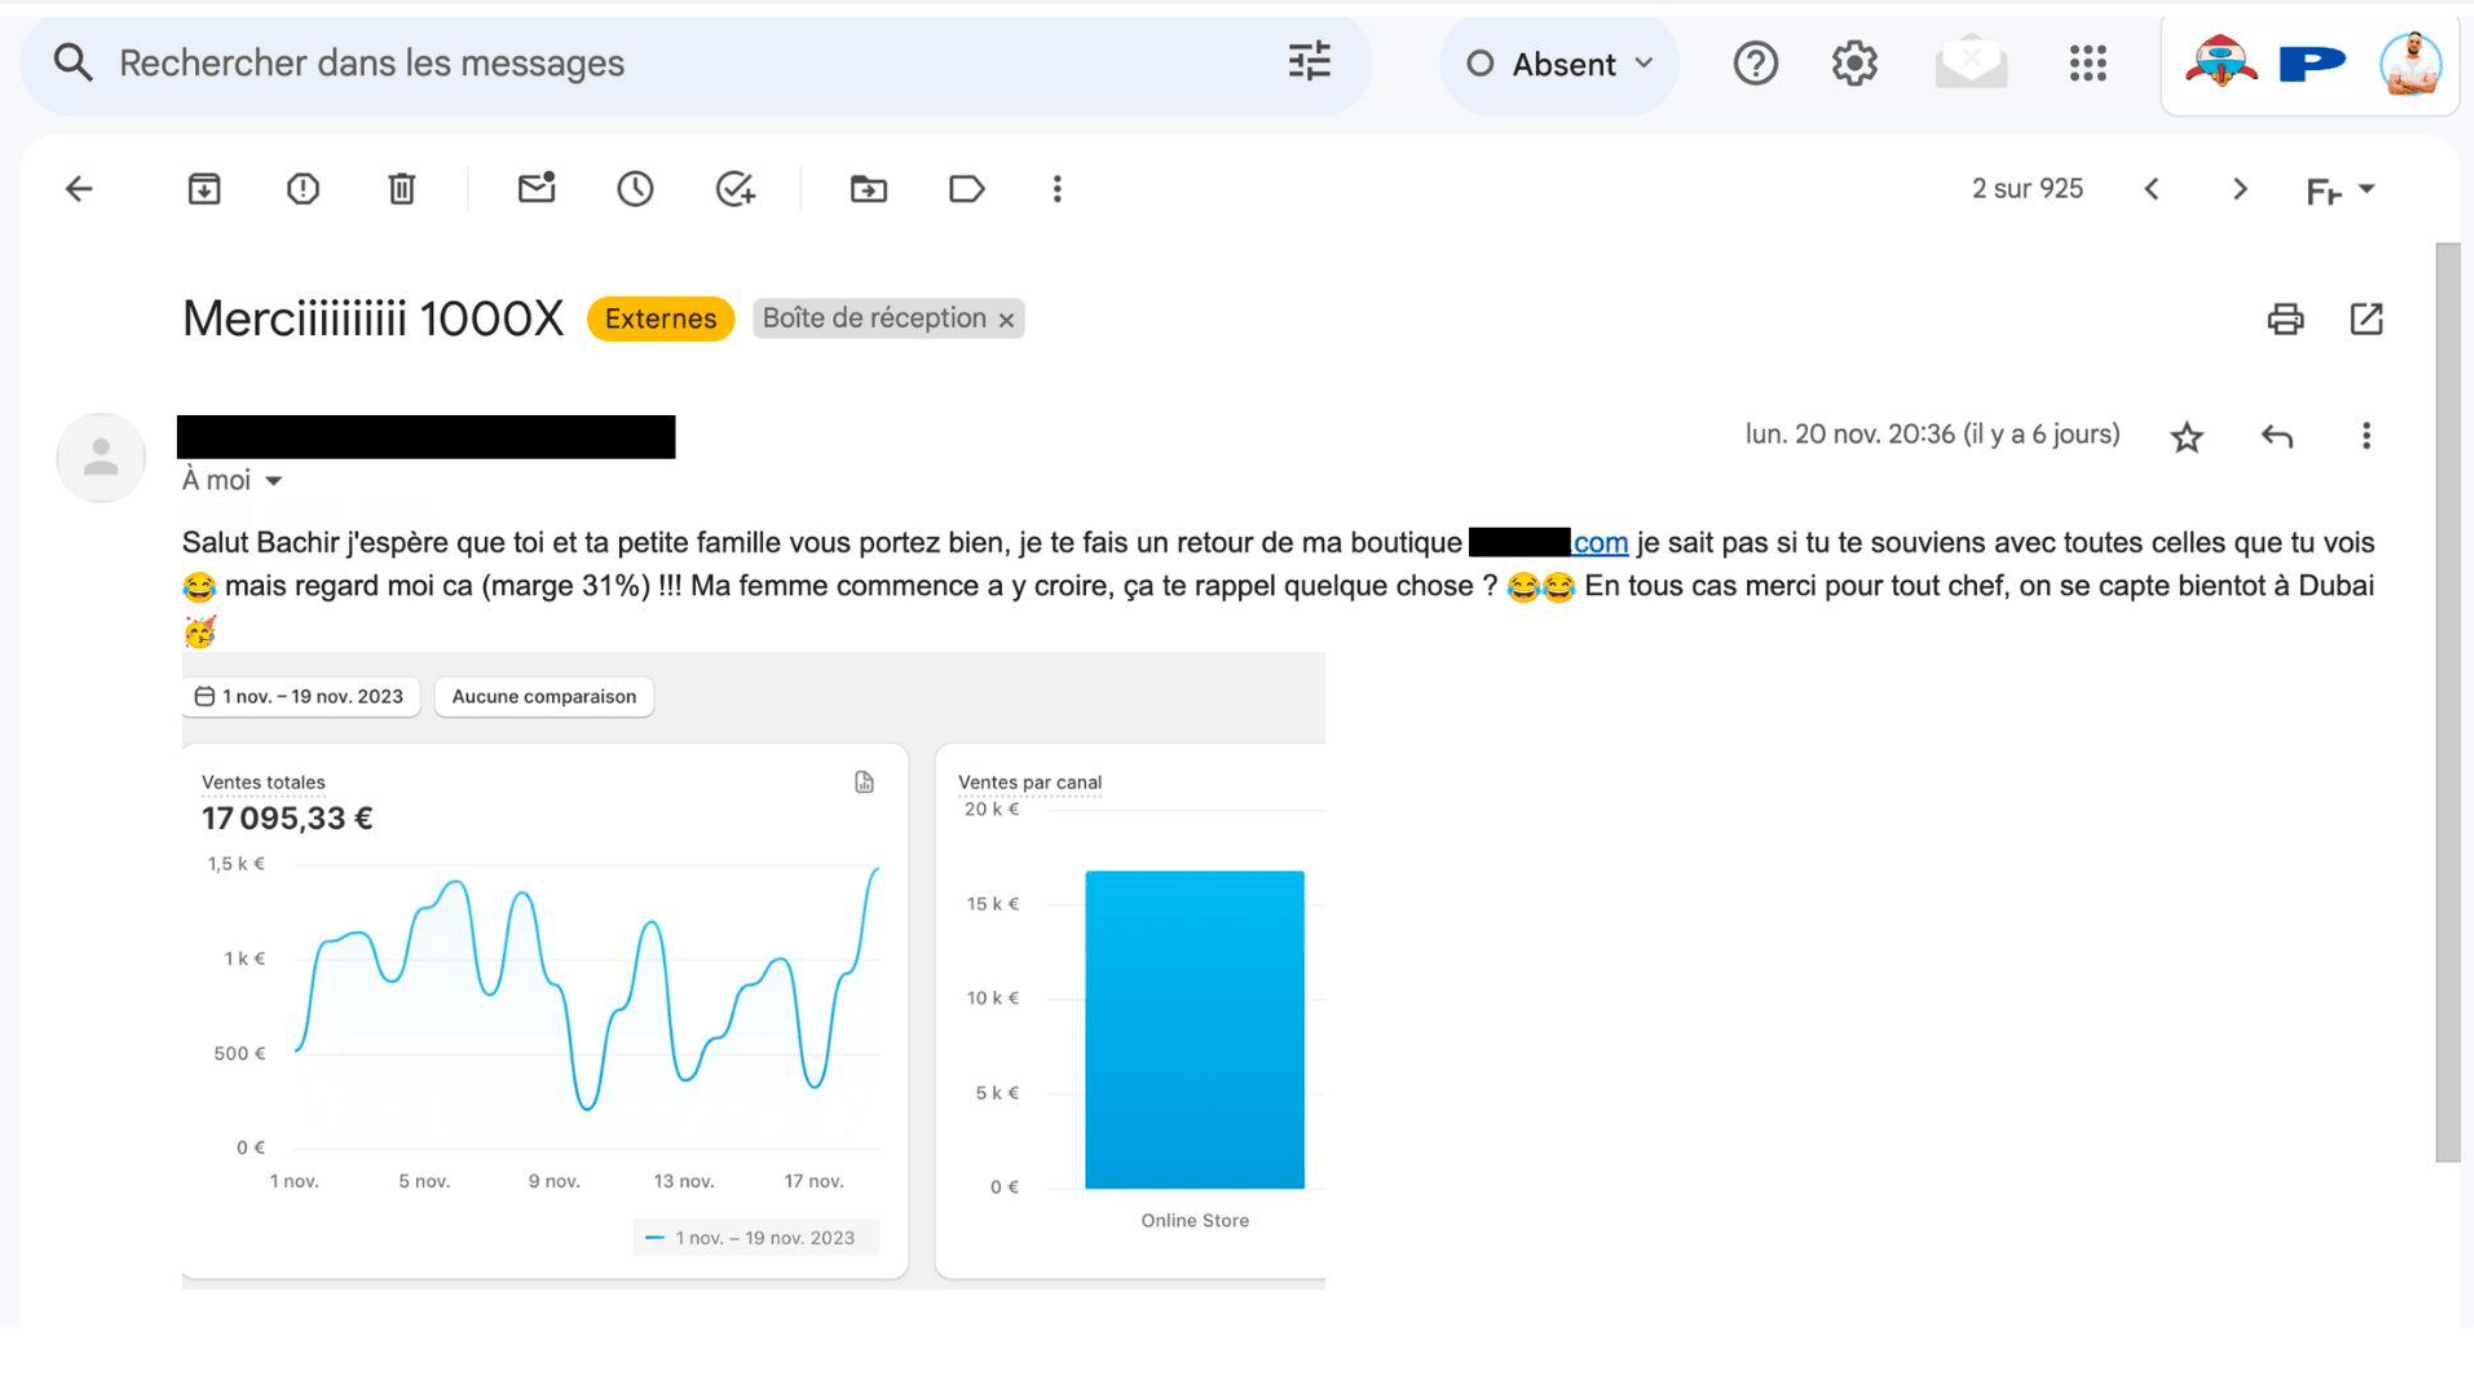Report the message as spam

pyautogui.click(x=302, y=189)
